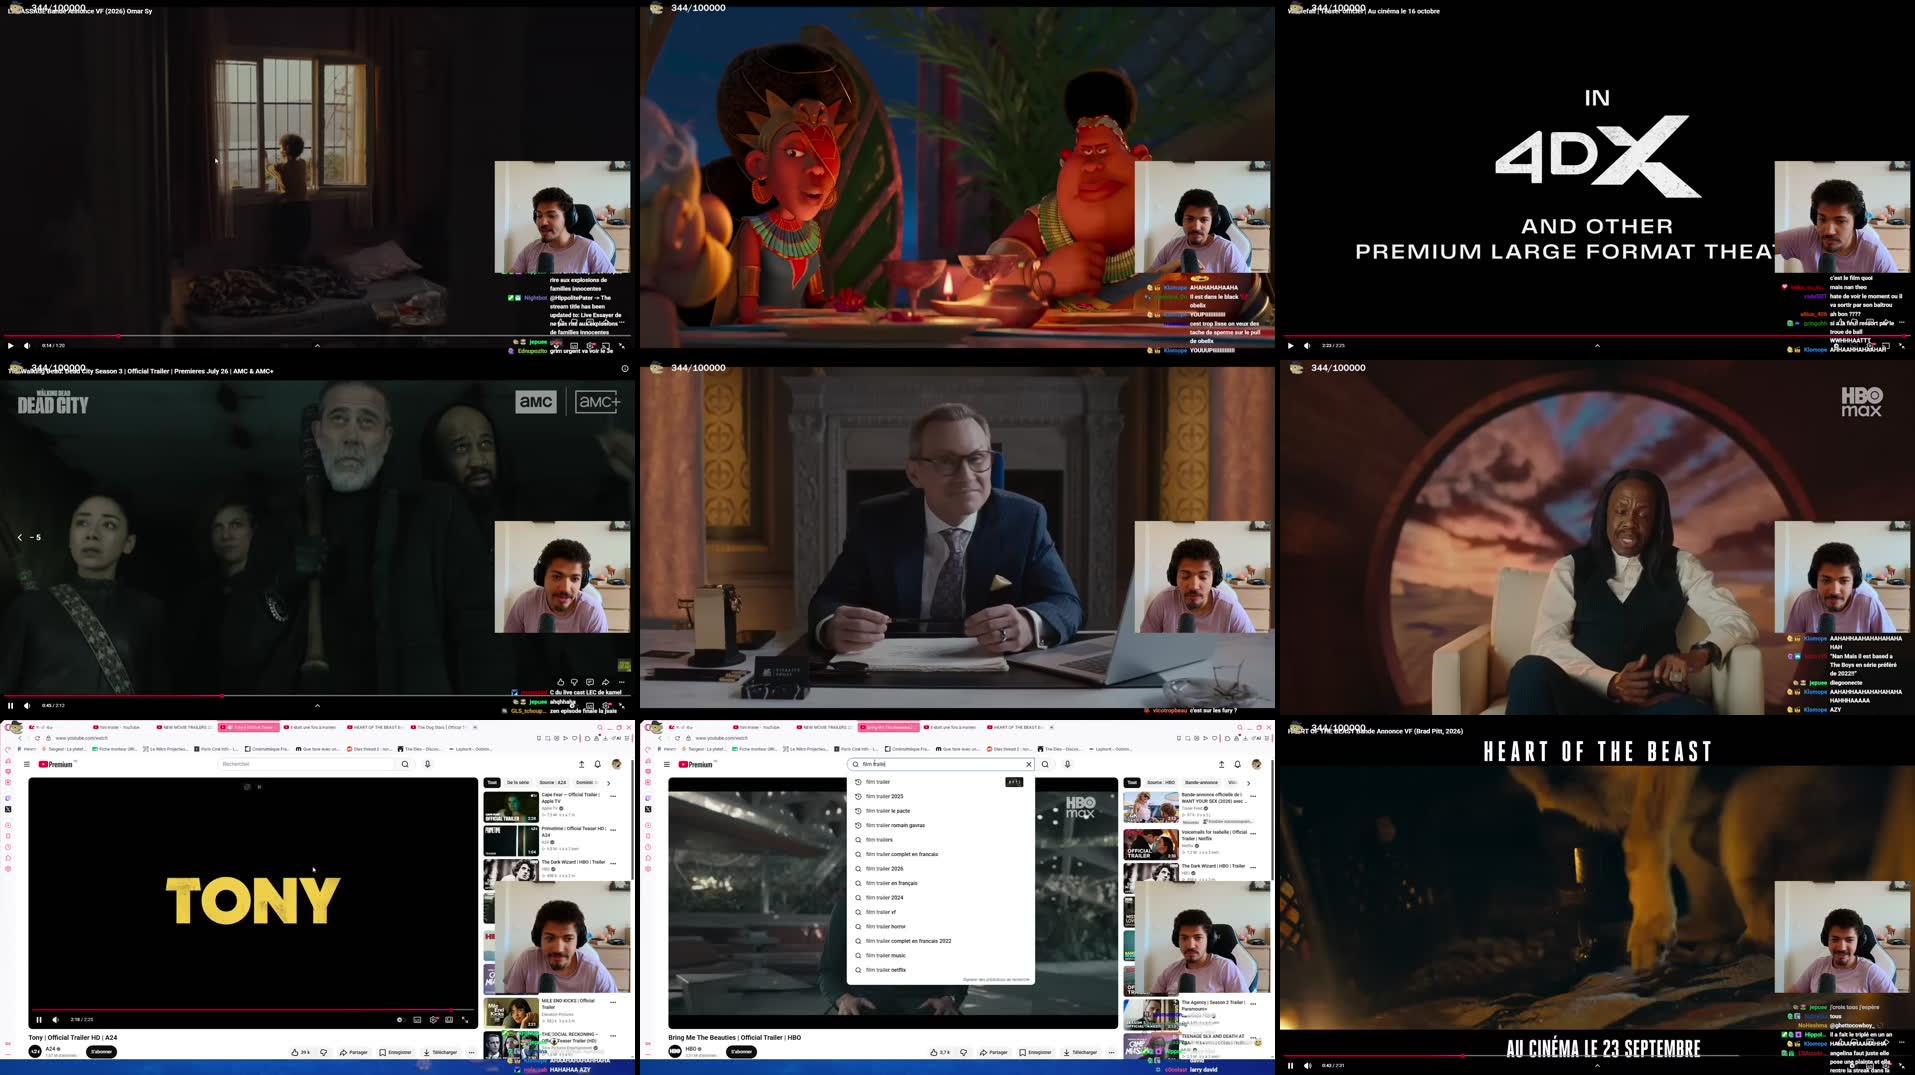
Task: Open more actions menu under Tony trailer
Action: point(471,1052)
